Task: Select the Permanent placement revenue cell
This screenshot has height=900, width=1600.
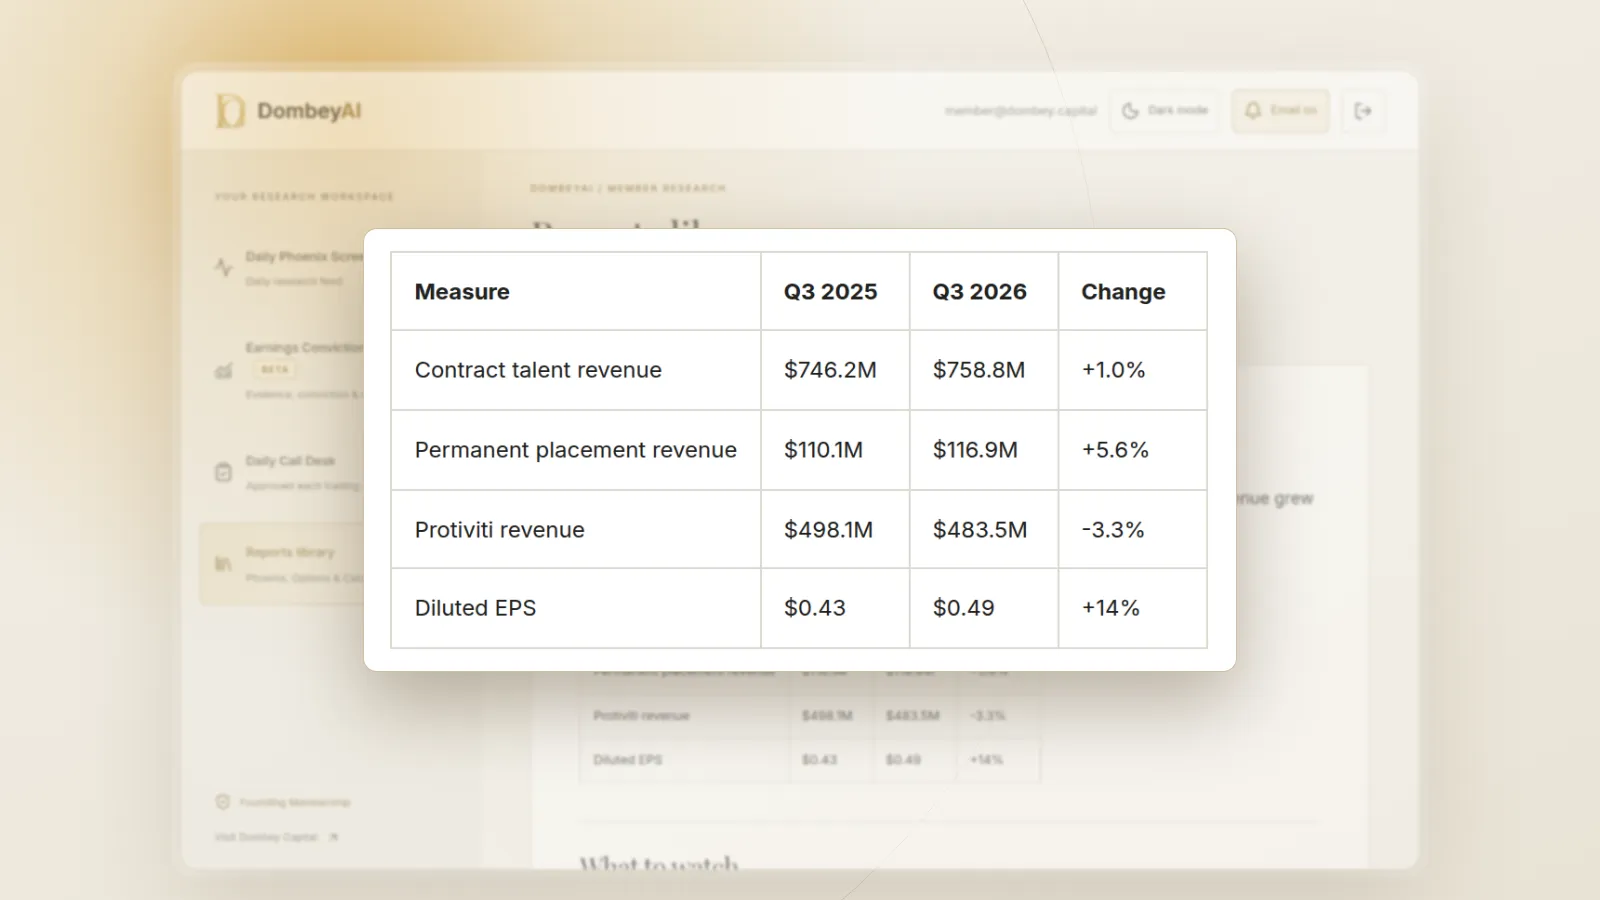Action: 576,450
